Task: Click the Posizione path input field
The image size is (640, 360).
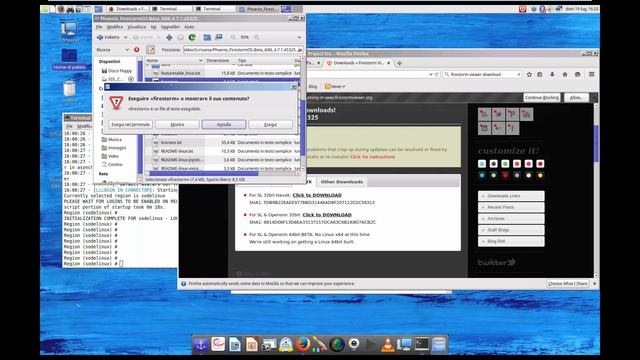Action: point(243,50)
